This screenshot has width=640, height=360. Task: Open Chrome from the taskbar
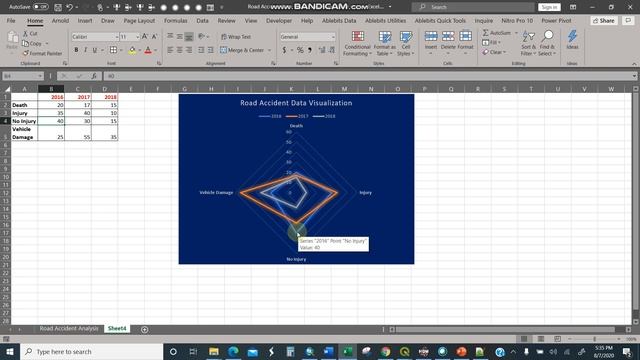[385, 351]
